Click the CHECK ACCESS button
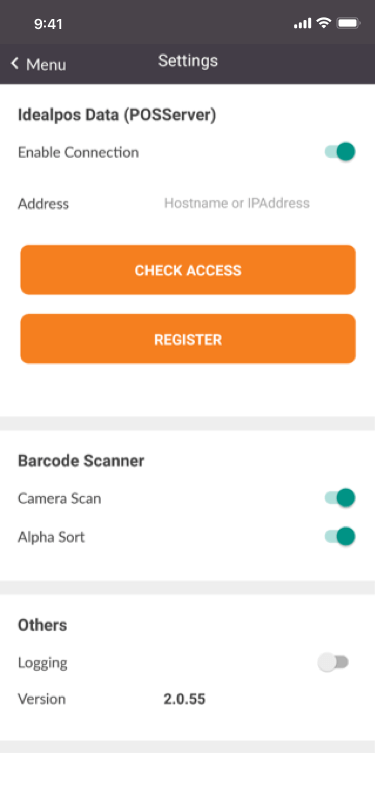The height and width of the screenshot is (812, 375). (x=188, y=270)
